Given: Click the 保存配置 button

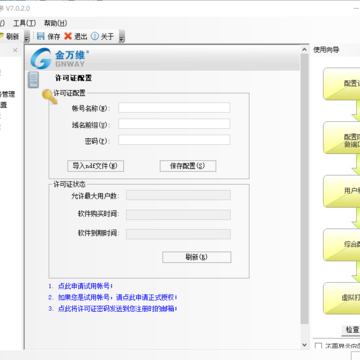Looking at the screenshot, I should click(x=188, y=166).
